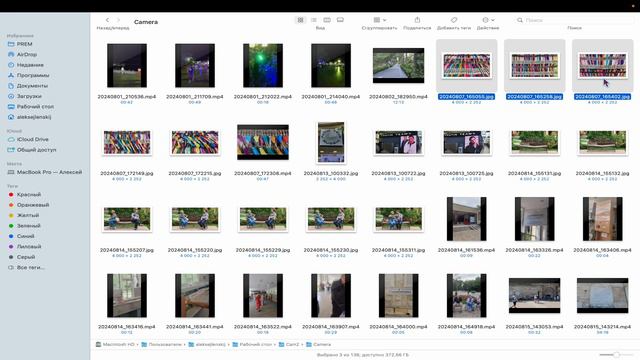Click file name label 20240807_165258.jpg
640x360 pixels.
pyautogui.click(x=535, y=97)
